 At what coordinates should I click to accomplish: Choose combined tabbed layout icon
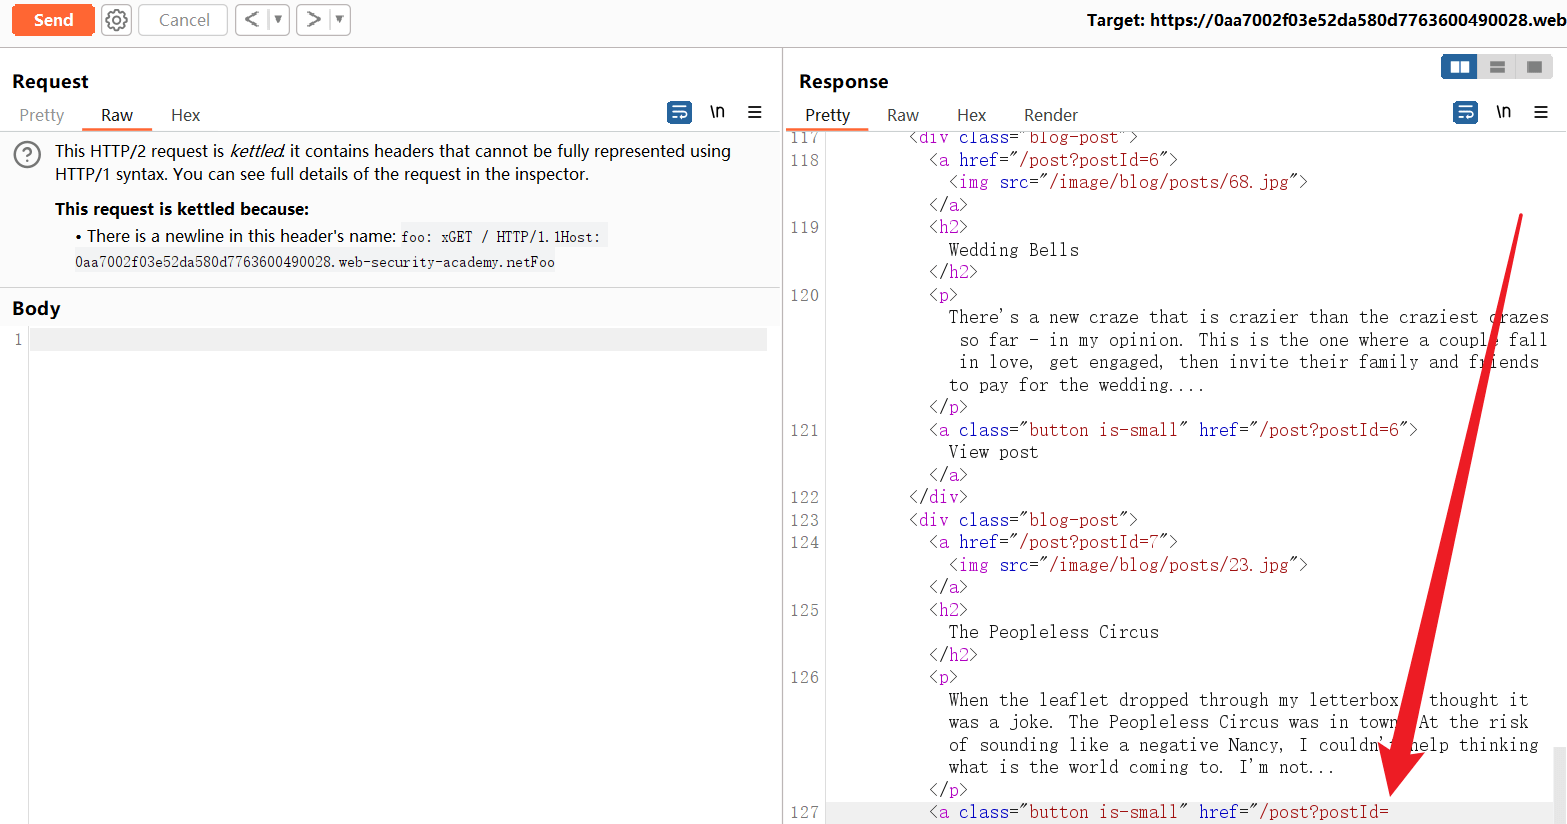(x=1534, y=67)
